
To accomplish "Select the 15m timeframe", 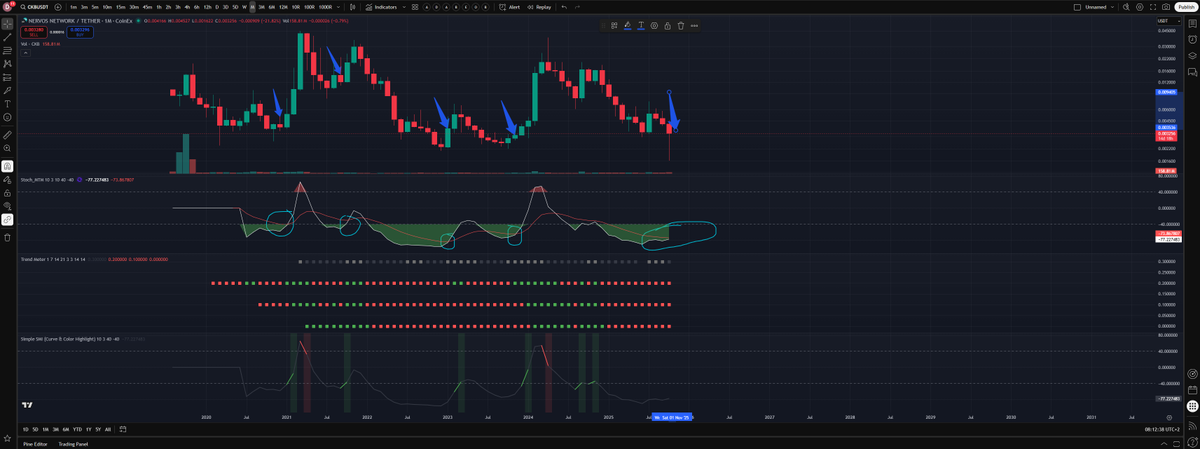I will click(119, 7).
